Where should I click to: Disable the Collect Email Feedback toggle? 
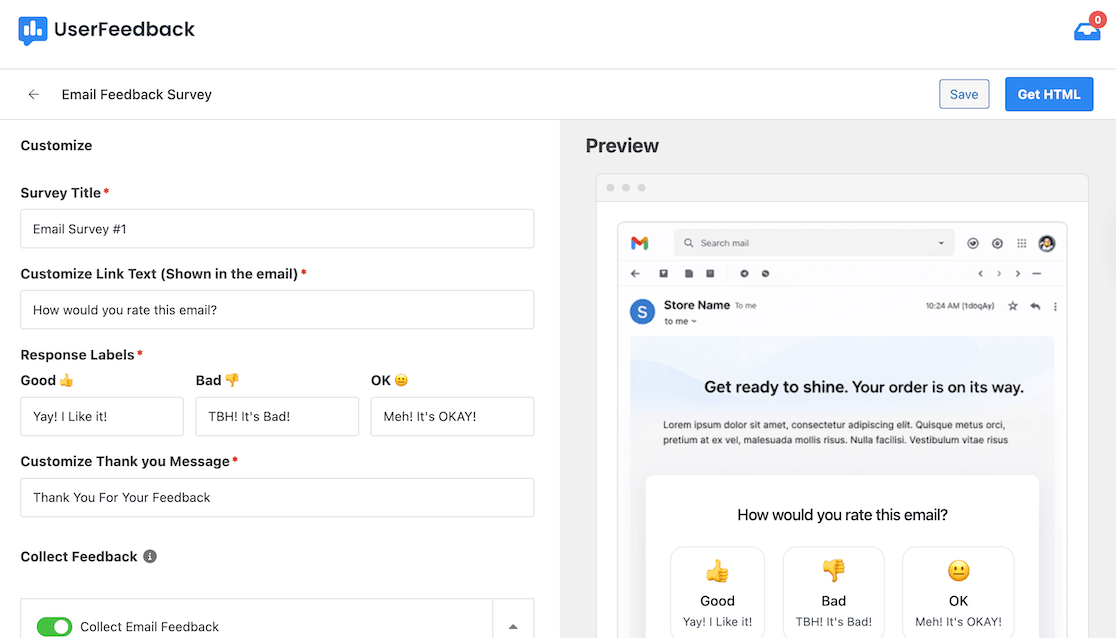tap(54, 627)
